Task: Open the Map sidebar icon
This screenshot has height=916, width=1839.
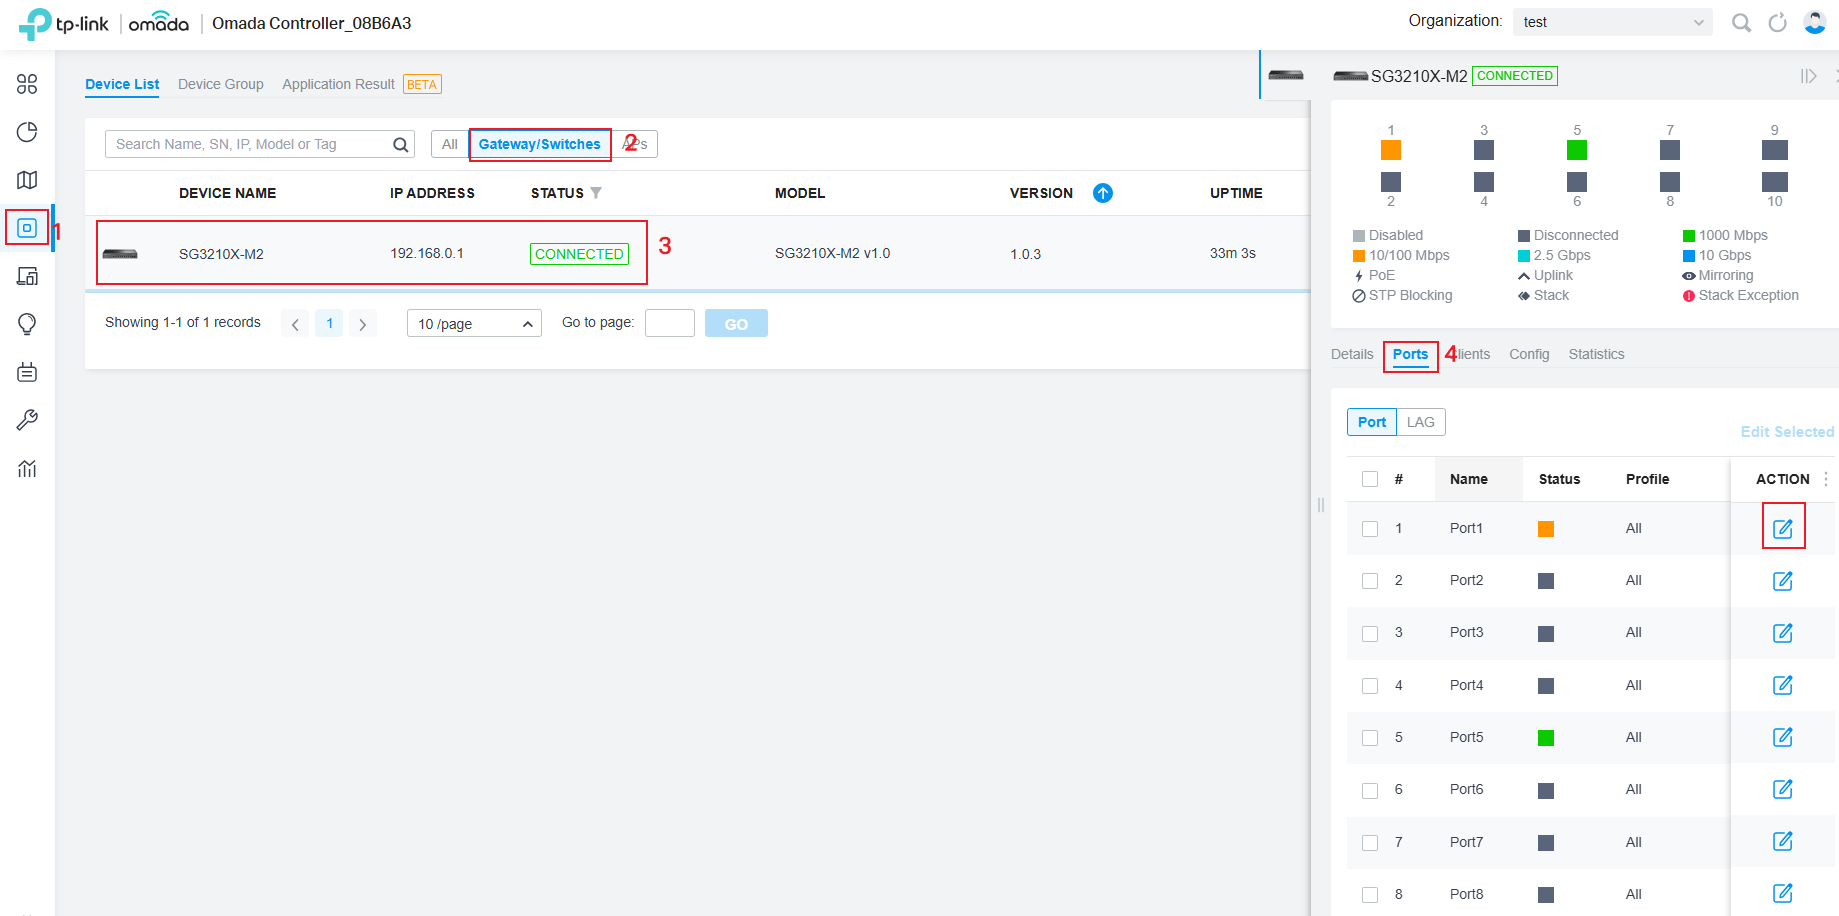Action: point(27,180)
